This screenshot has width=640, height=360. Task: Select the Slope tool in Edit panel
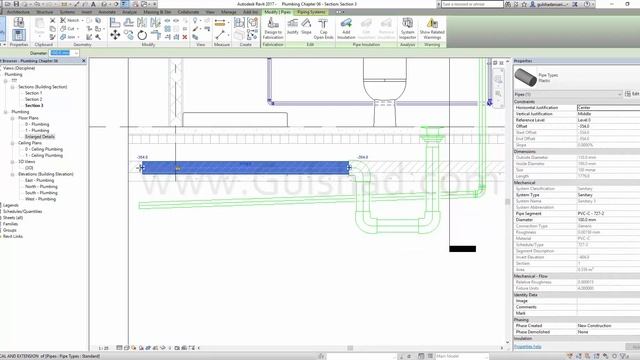click(x=306, y=27)
